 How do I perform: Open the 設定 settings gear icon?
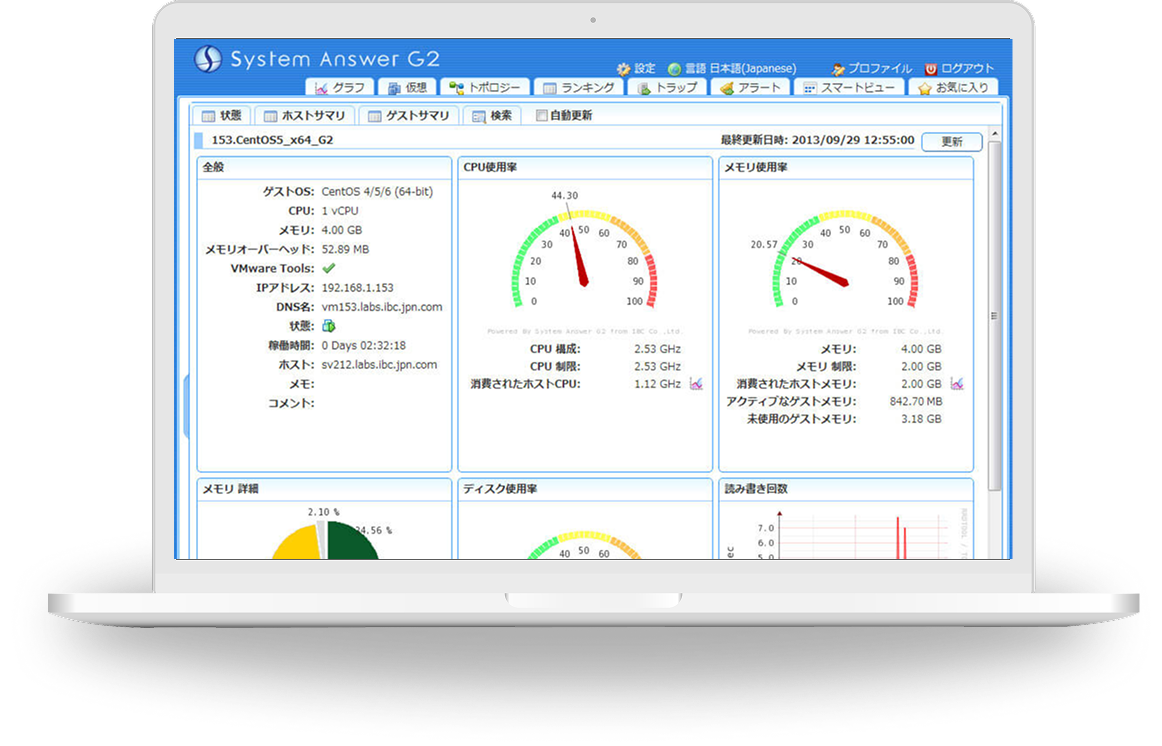[x=624, y=69]
